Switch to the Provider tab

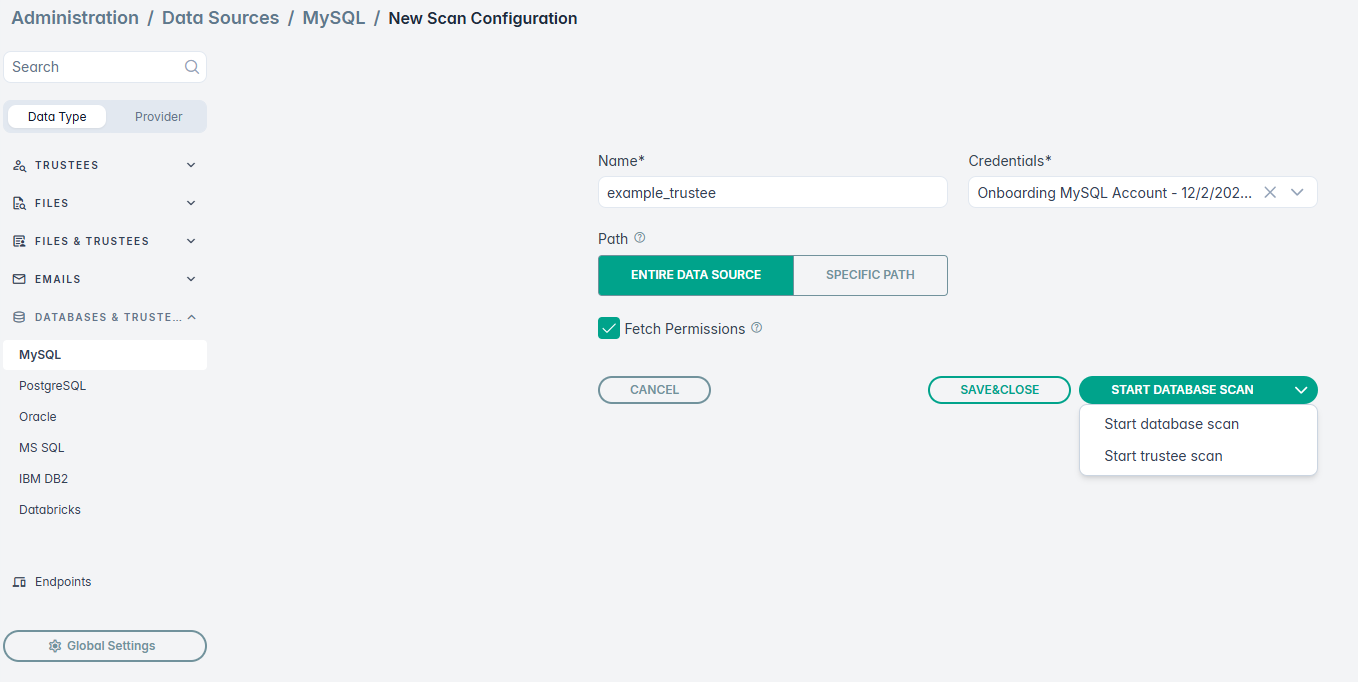(x=158, y=117)
